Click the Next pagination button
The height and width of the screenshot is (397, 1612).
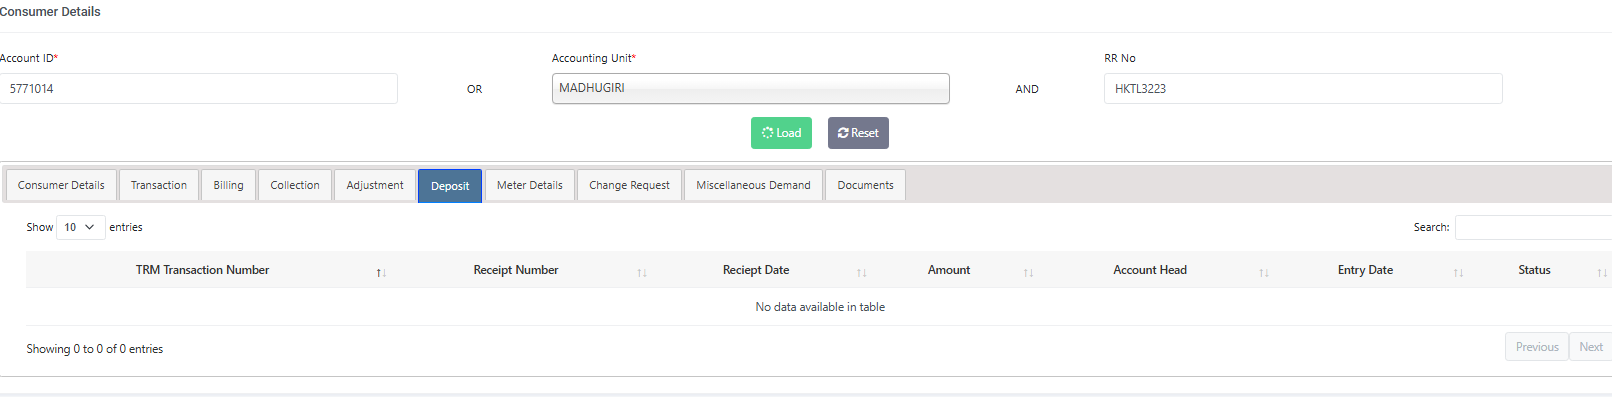click(1590, 347)
